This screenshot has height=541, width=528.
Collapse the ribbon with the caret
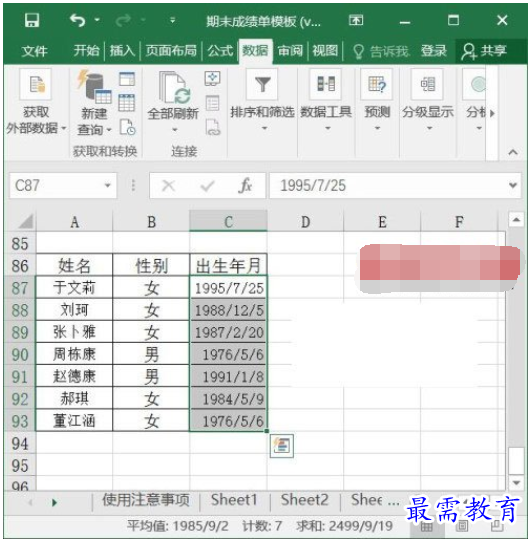point(513,152)
